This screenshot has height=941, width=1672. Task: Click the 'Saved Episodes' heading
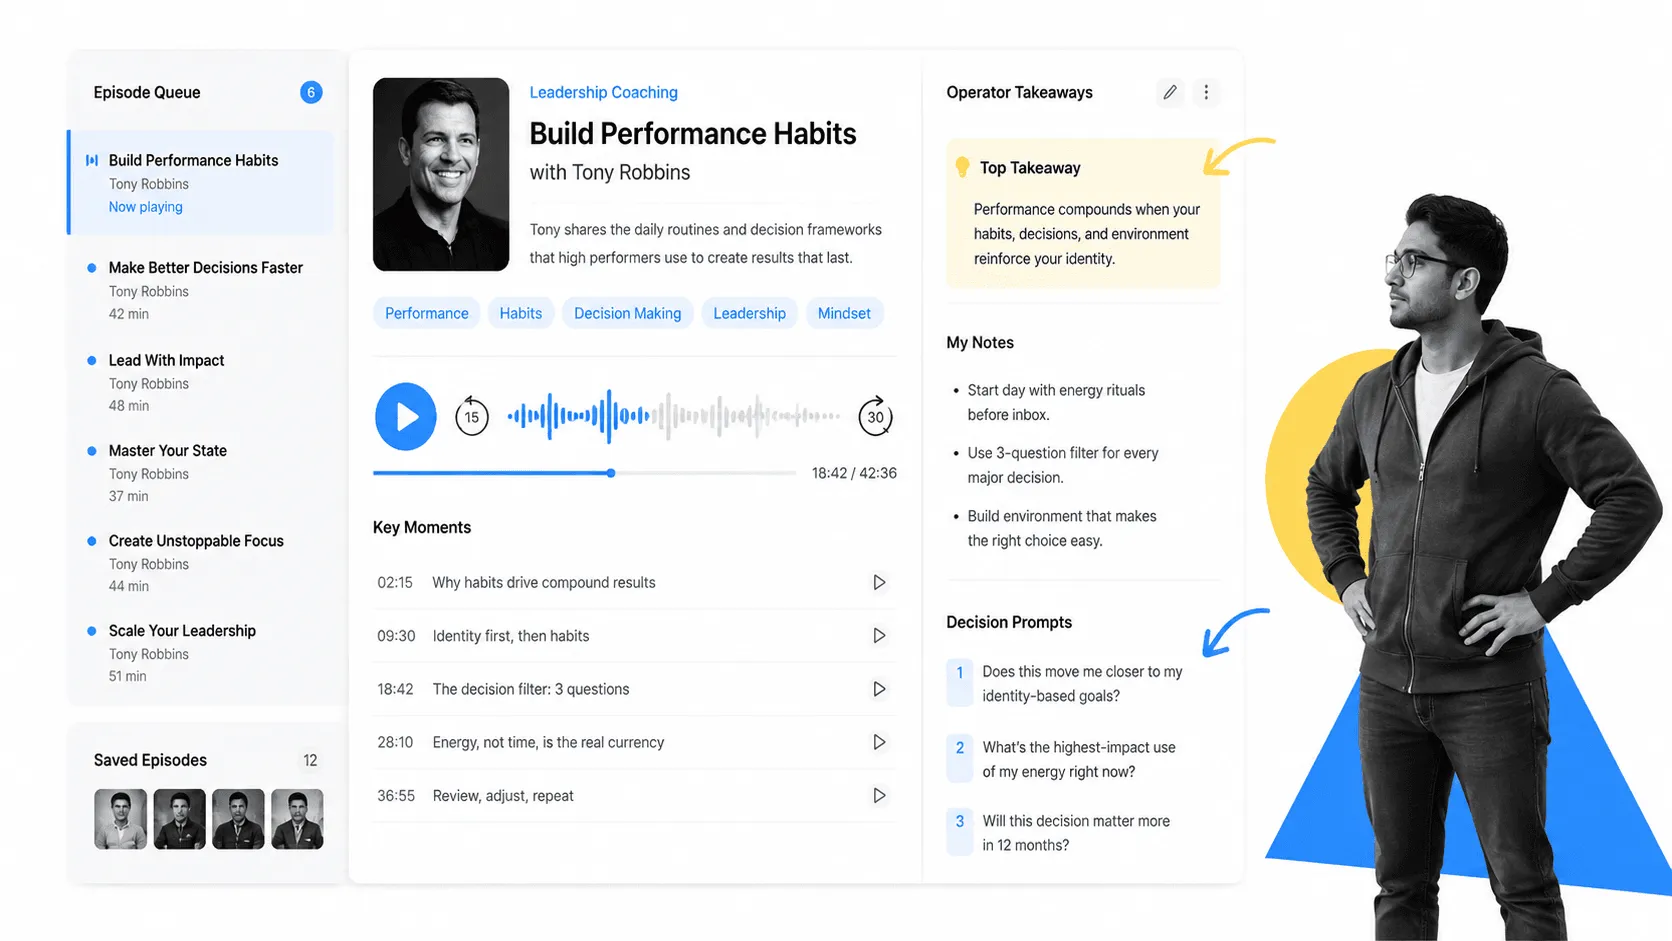pyautogui.click(x=150, y=760)
